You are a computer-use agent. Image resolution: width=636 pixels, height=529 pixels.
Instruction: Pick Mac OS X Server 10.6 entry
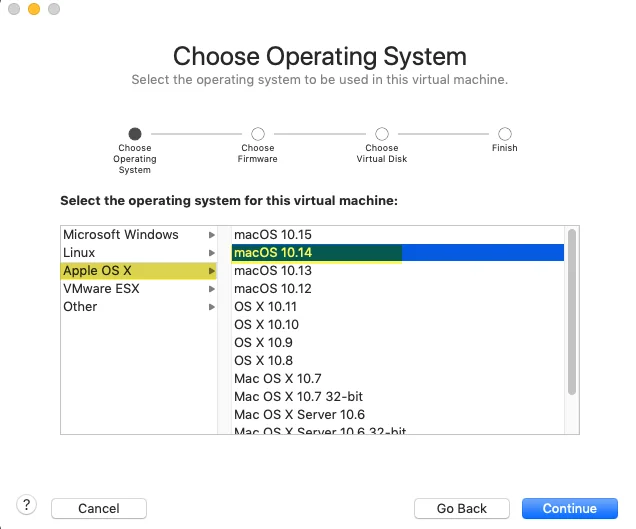point(398,415)
